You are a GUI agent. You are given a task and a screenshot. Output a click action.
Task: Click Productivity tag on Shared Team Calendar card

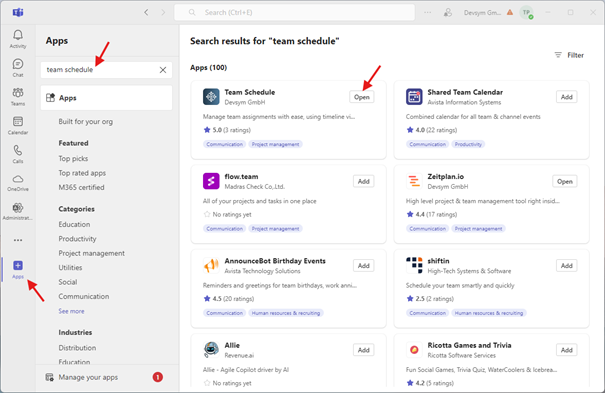tap(468, 144)
